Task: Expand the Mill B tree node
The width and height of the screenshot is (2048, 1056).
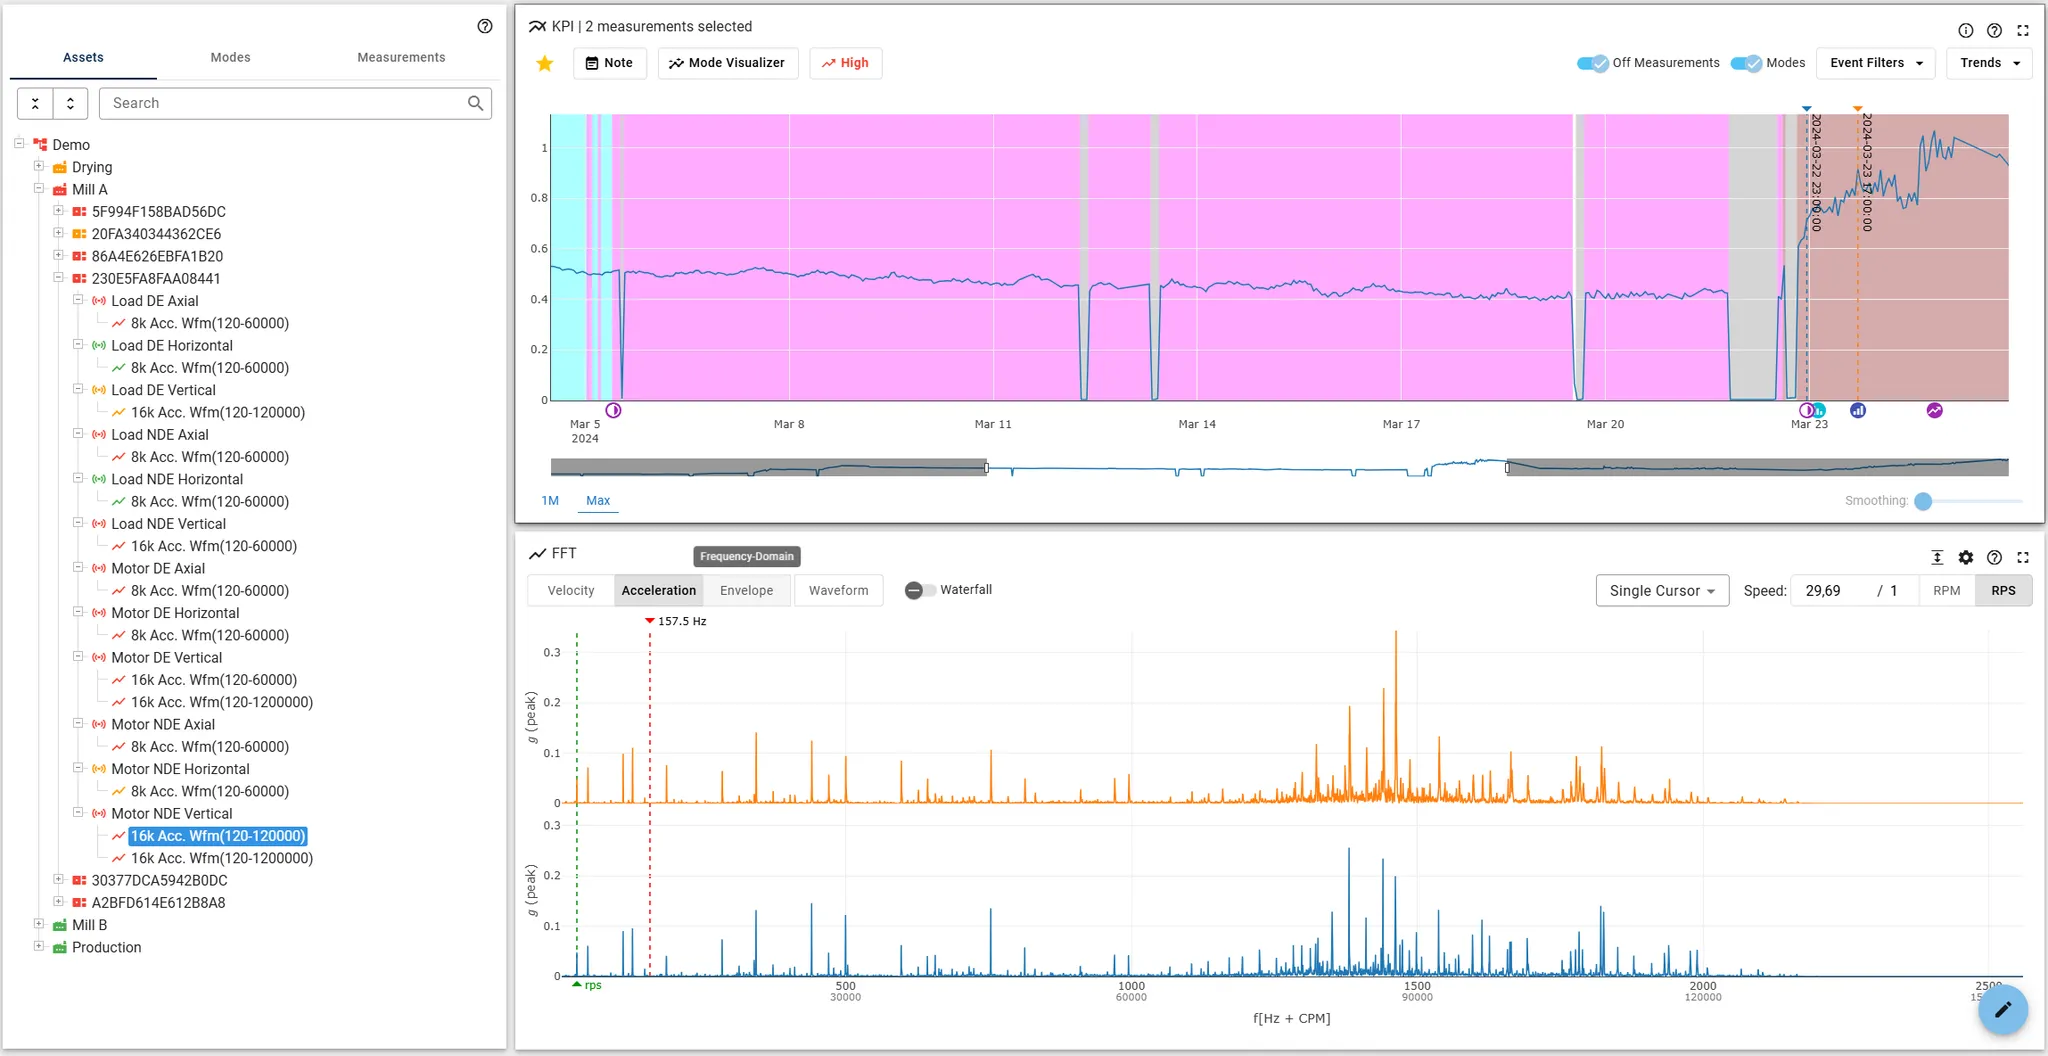Action: (39, 925)
